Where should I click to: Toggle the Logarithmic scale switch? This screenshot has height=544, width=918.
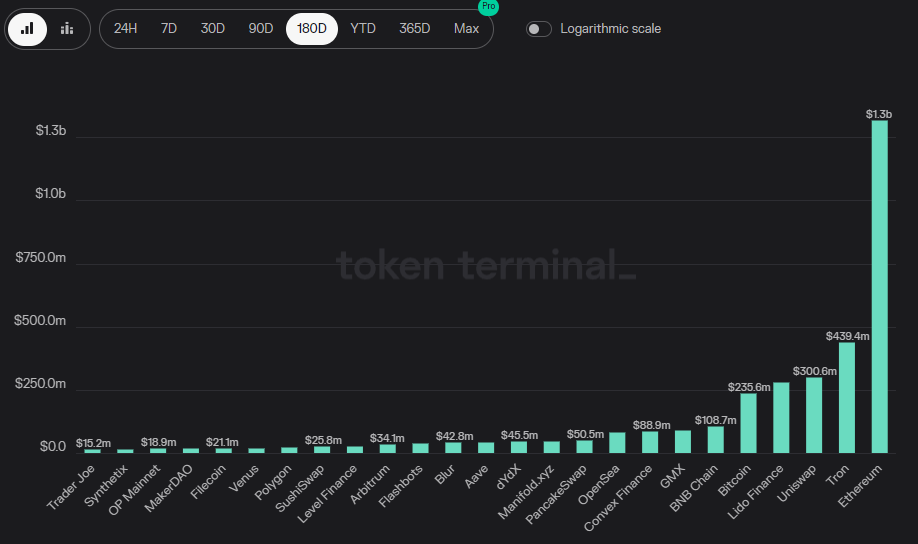(539, 28)
